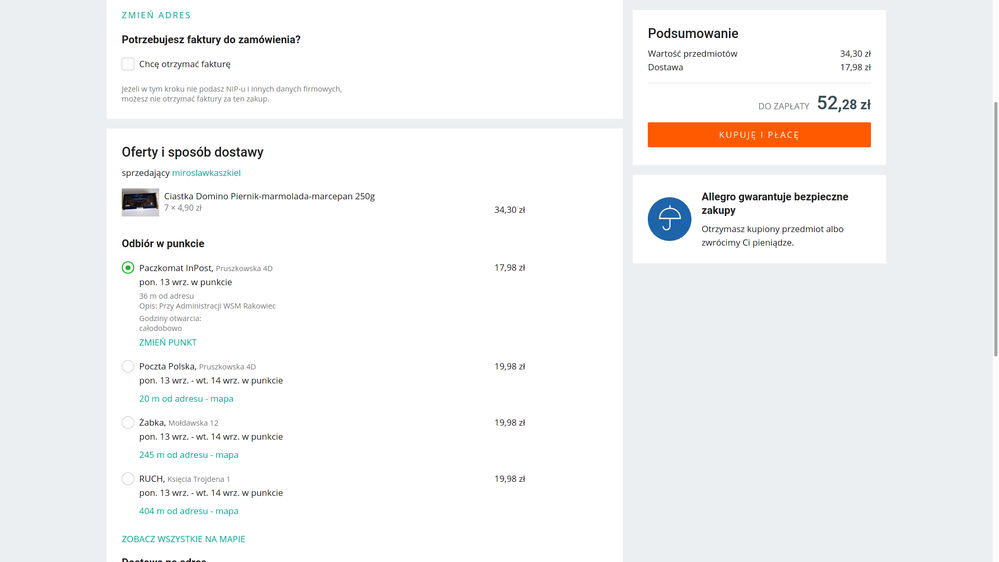Choose Poczta Polska pickup radio button
Image resolution: width=999 pixels, height=562 pixels.
click(x=128, y=367)
